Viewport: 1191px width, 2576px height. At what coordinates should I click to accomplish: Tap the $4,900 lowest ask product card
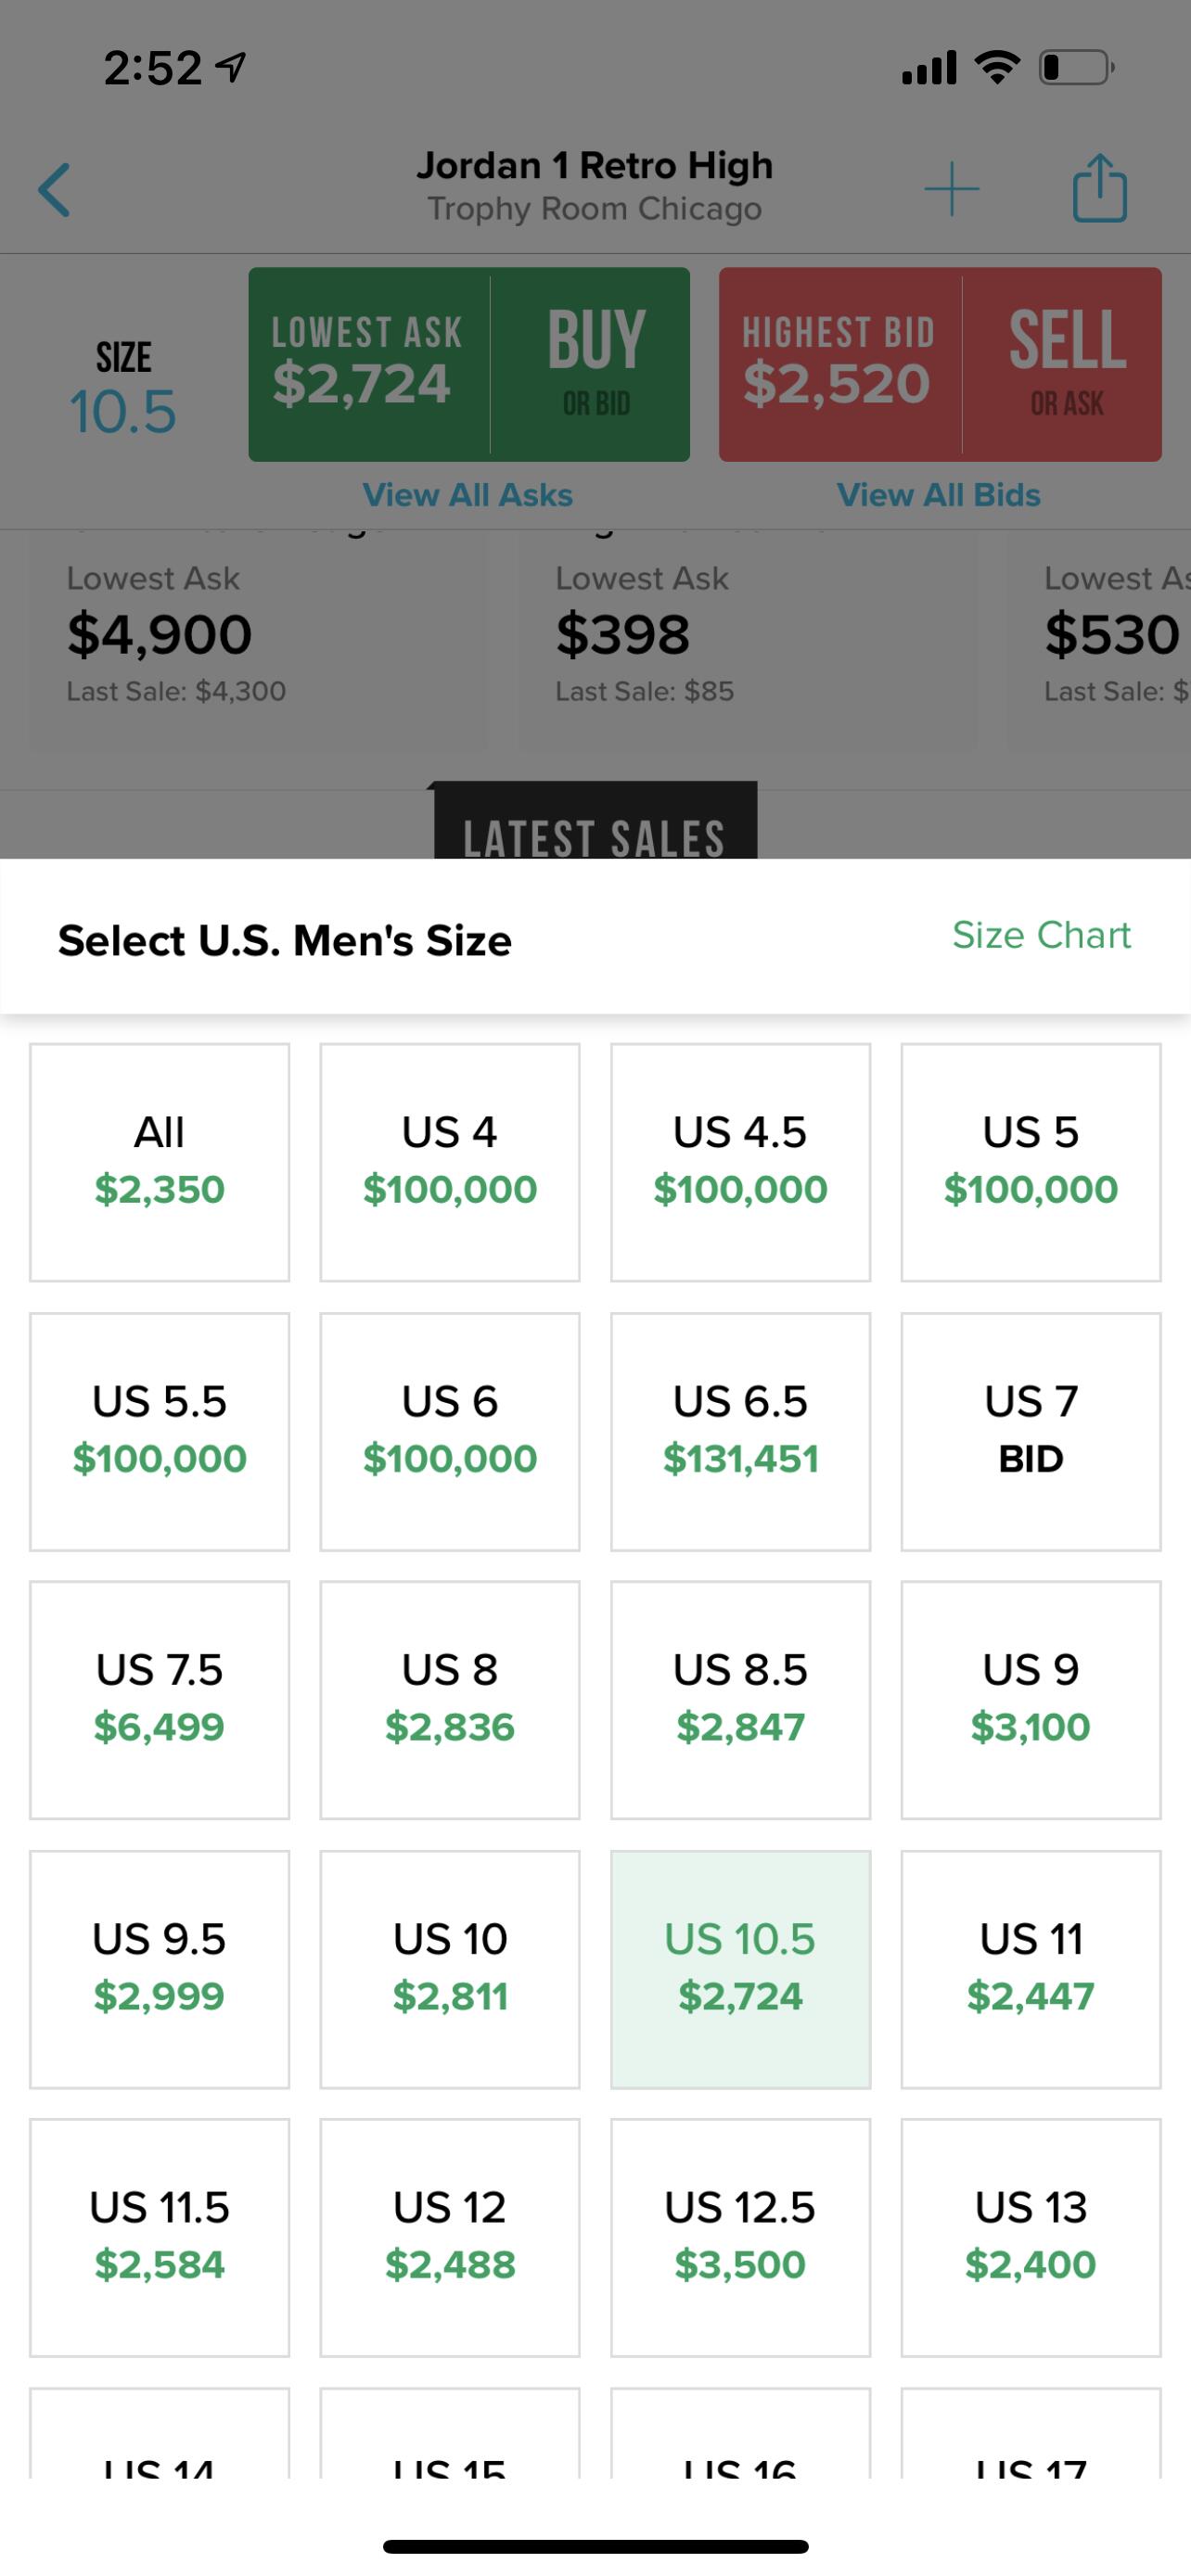click(257, 640)
